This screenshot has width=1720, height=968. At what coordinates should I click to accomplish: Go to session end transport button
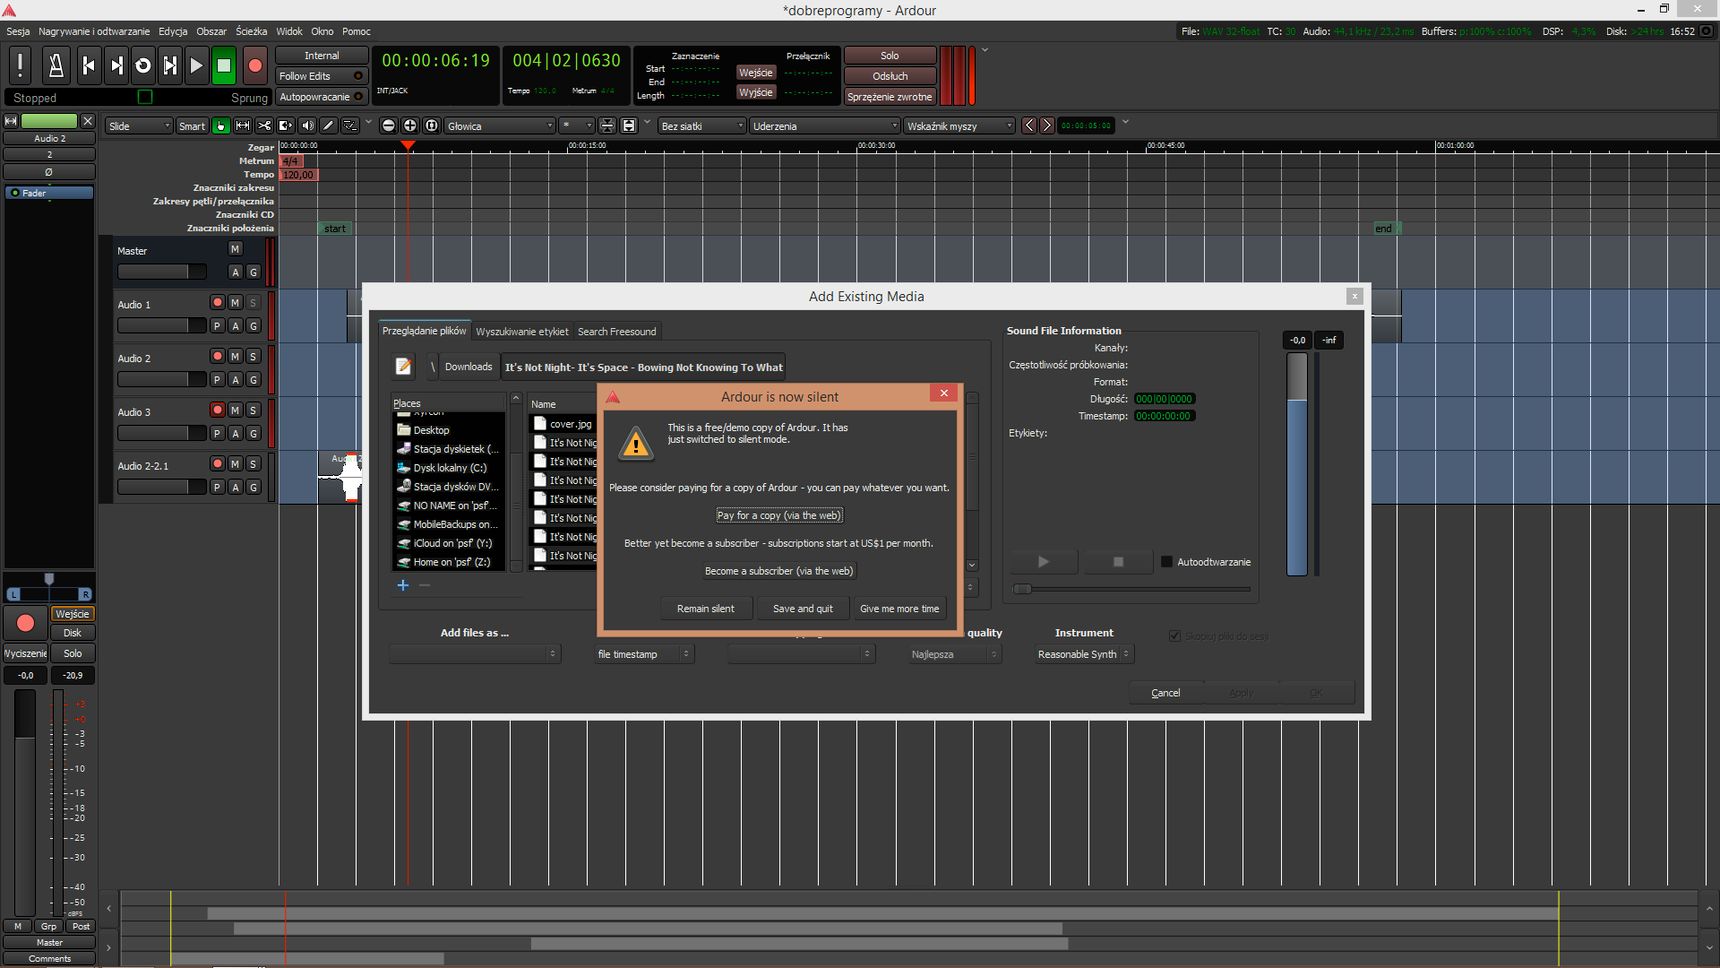coord(116,65)
